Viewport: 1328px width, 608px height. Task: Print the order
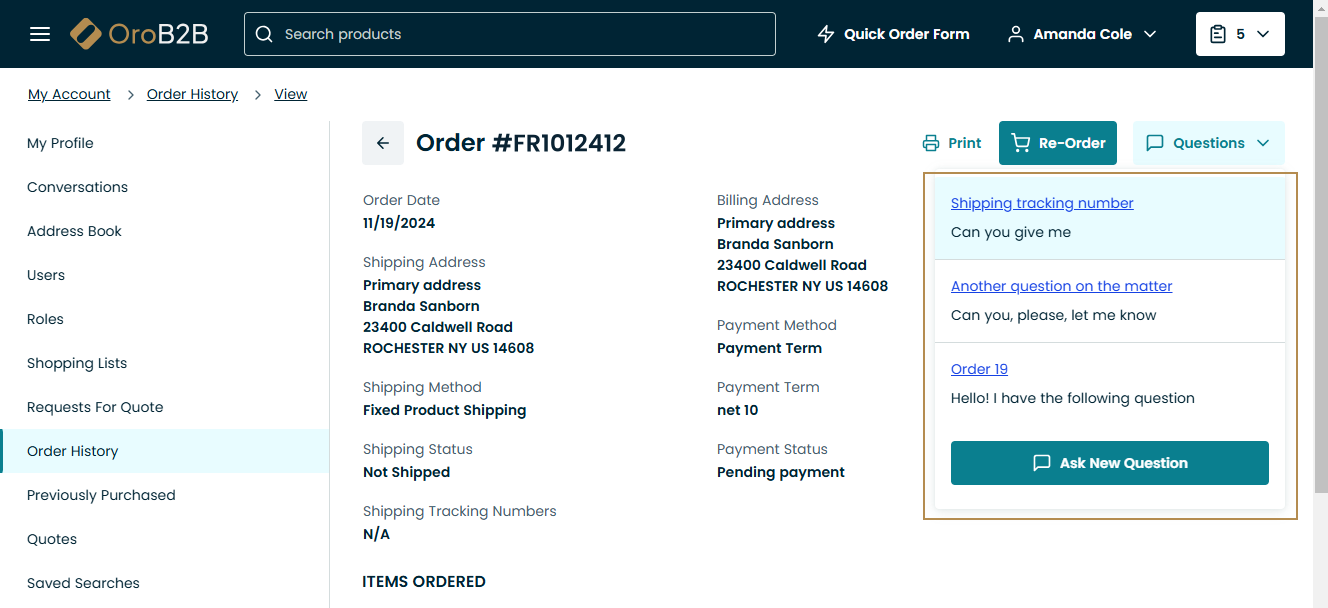pyautogui.click(x=952, y=143)
